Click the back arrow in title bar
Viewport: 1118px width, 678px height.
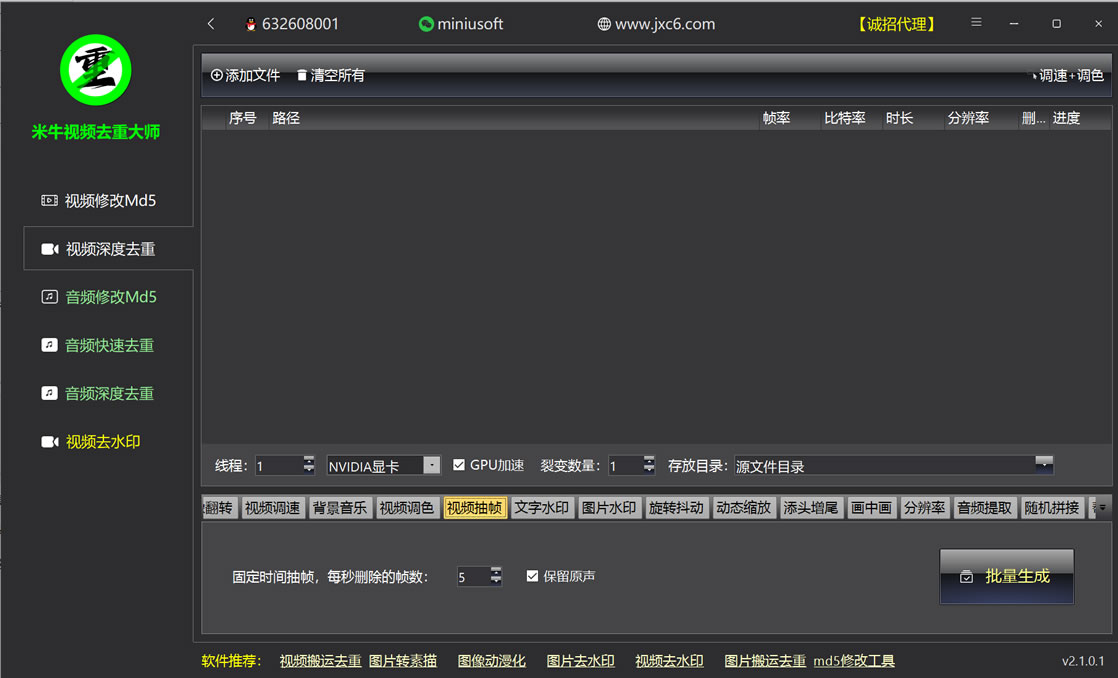[211, 24]
